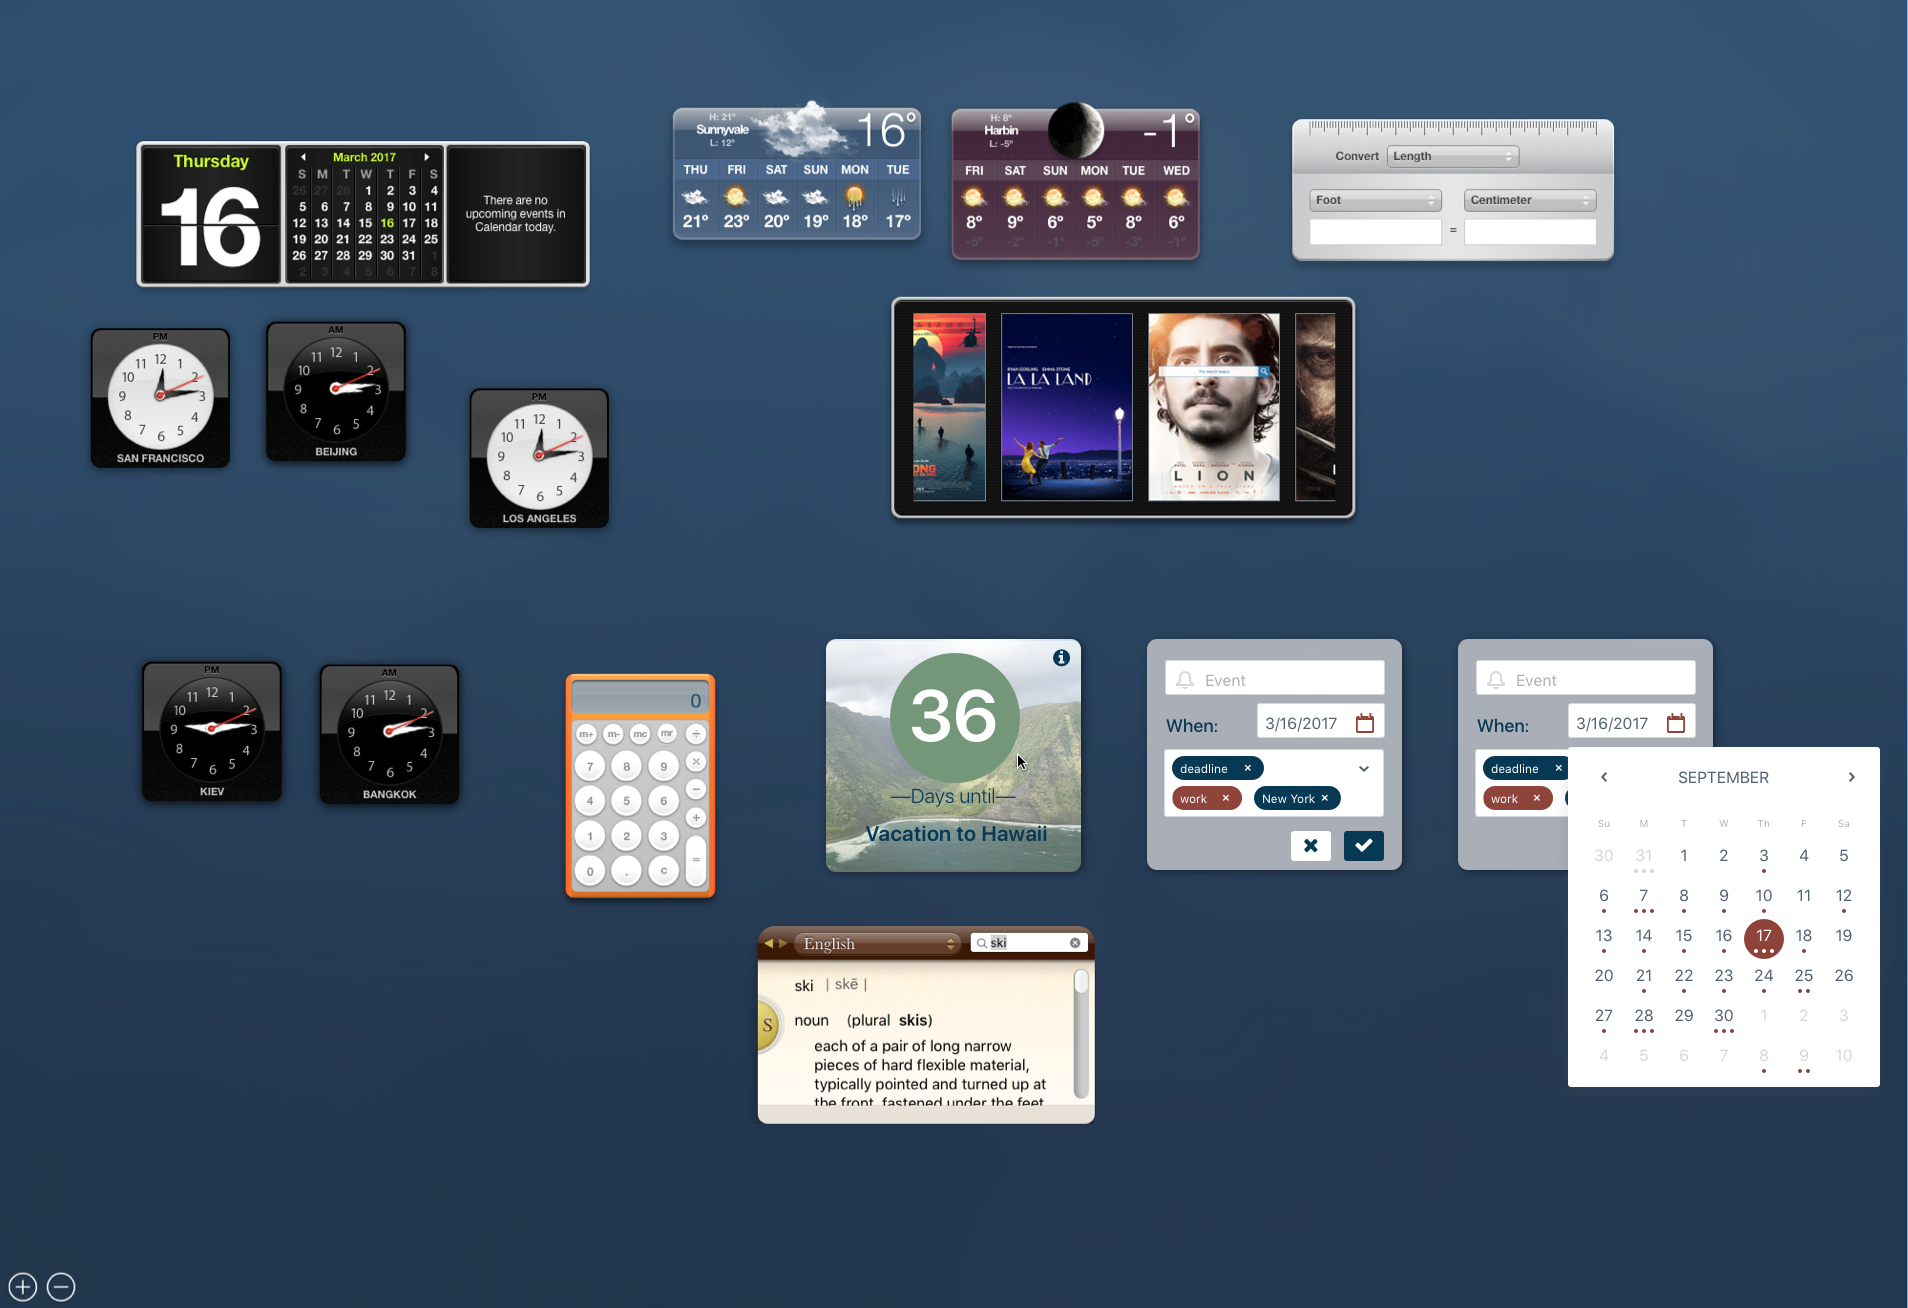Click the multiply key on calculator

click(x=696, y=762)
